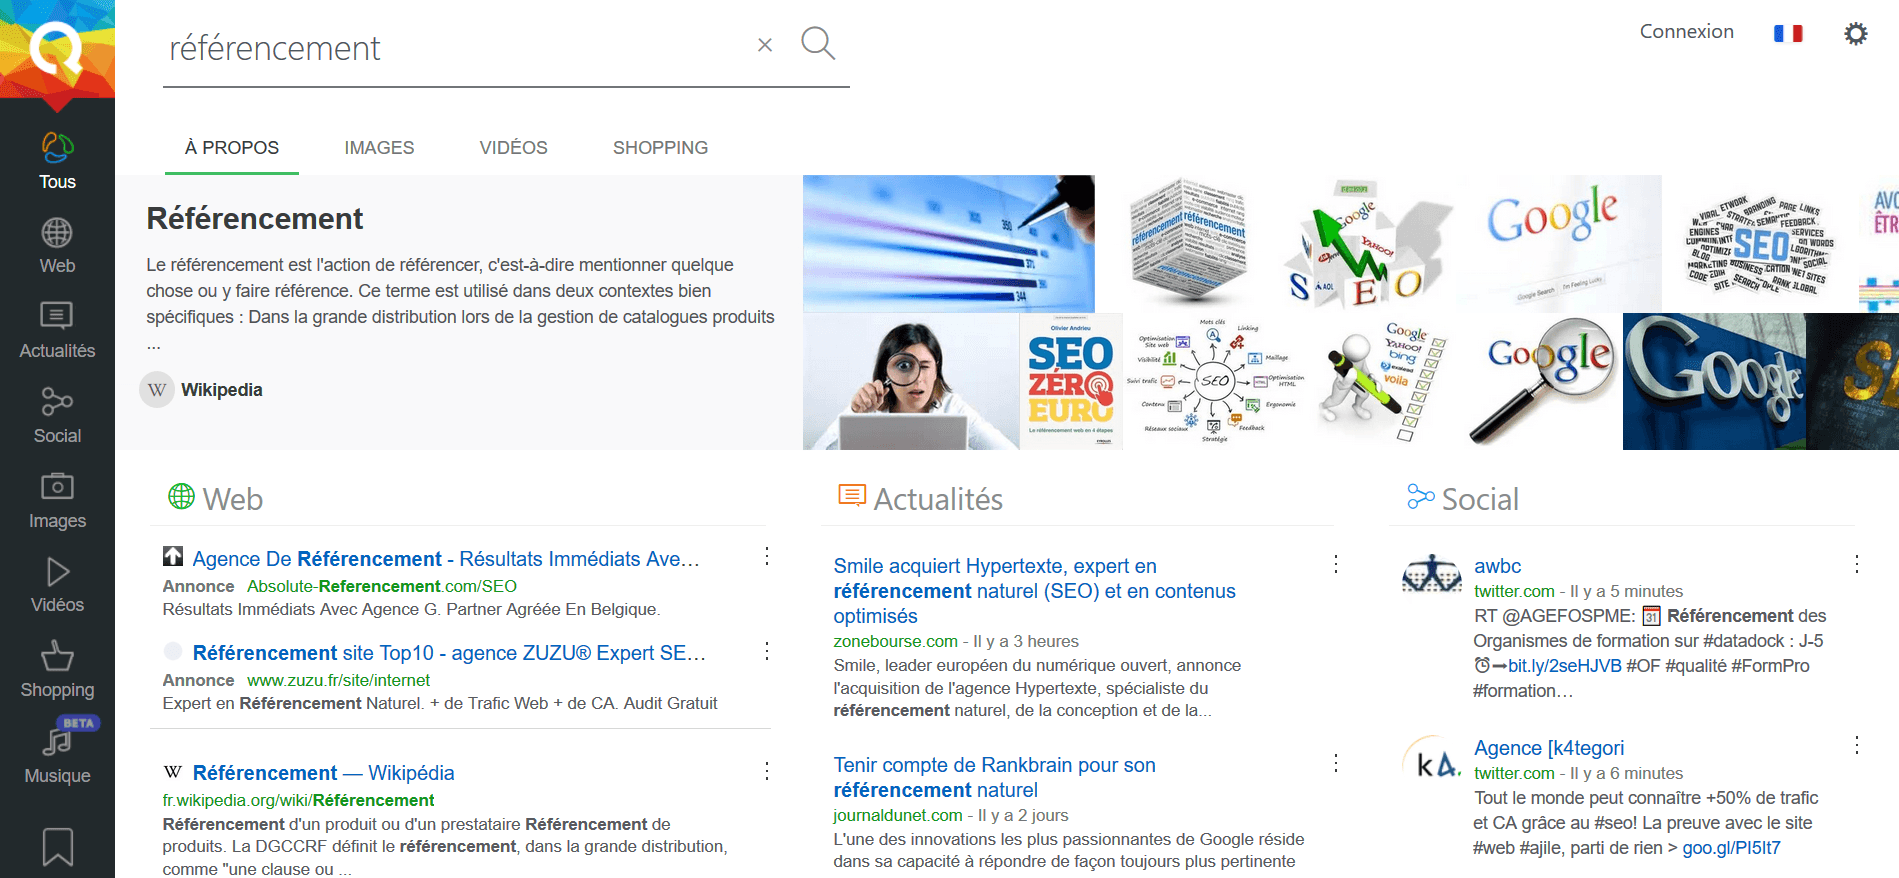Open the SEO Zéro Euro book thumbnail
Viewport: 1899px width, 878px height.
click(x=1071, y=381)
